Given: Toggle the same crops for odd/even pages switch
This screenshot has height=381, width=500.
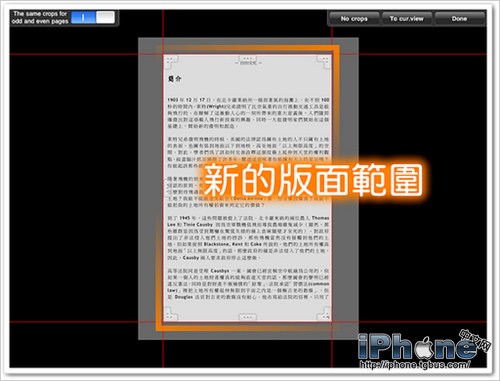Looking at the screenshot, I should (x=93, y=17).
